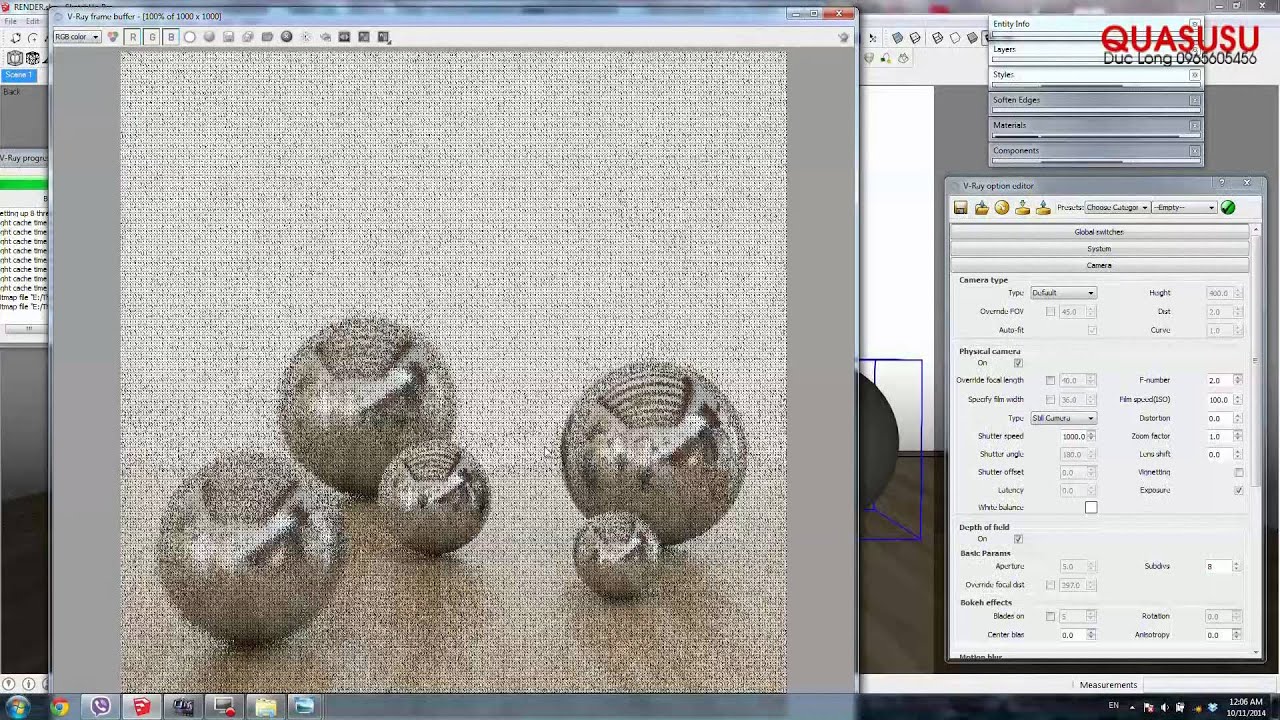Enable the Override FOV checkbox
The height and width of the screenshot is (720, 1280).
pyautogui.click(x=1050, y=312)
